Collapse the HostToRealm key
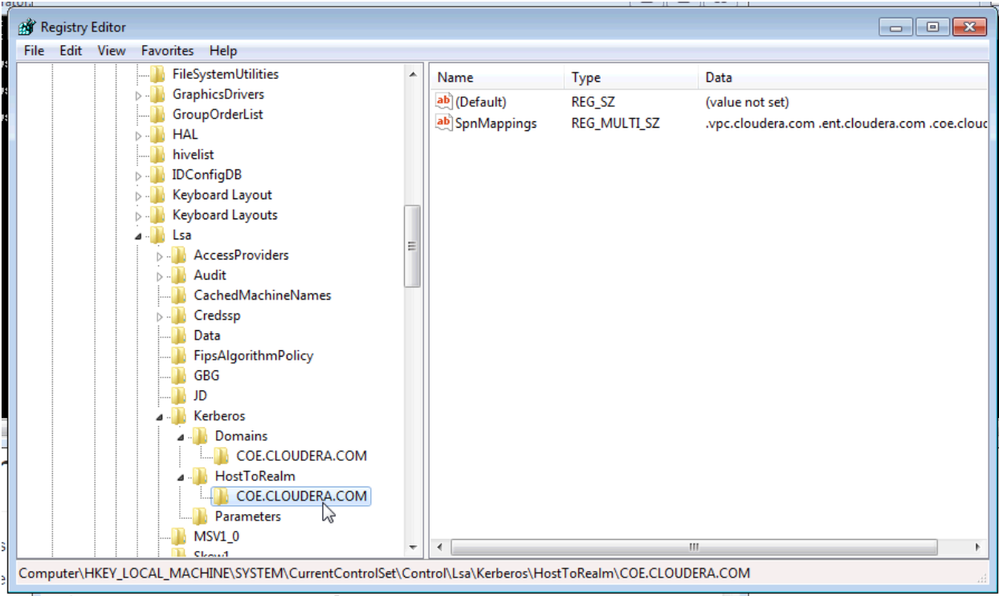999x596 pixels. click(x=180, y=477)
